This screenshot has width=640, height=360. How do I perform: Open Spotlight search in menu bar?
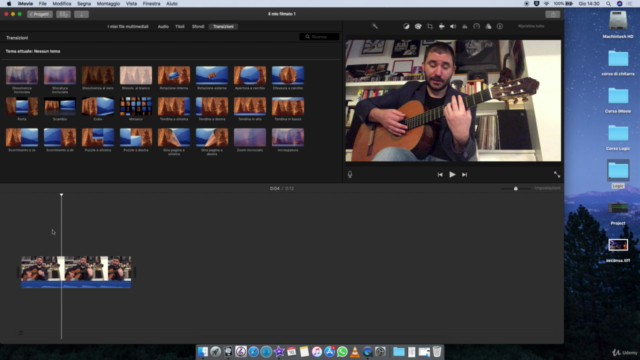[608, 4]
